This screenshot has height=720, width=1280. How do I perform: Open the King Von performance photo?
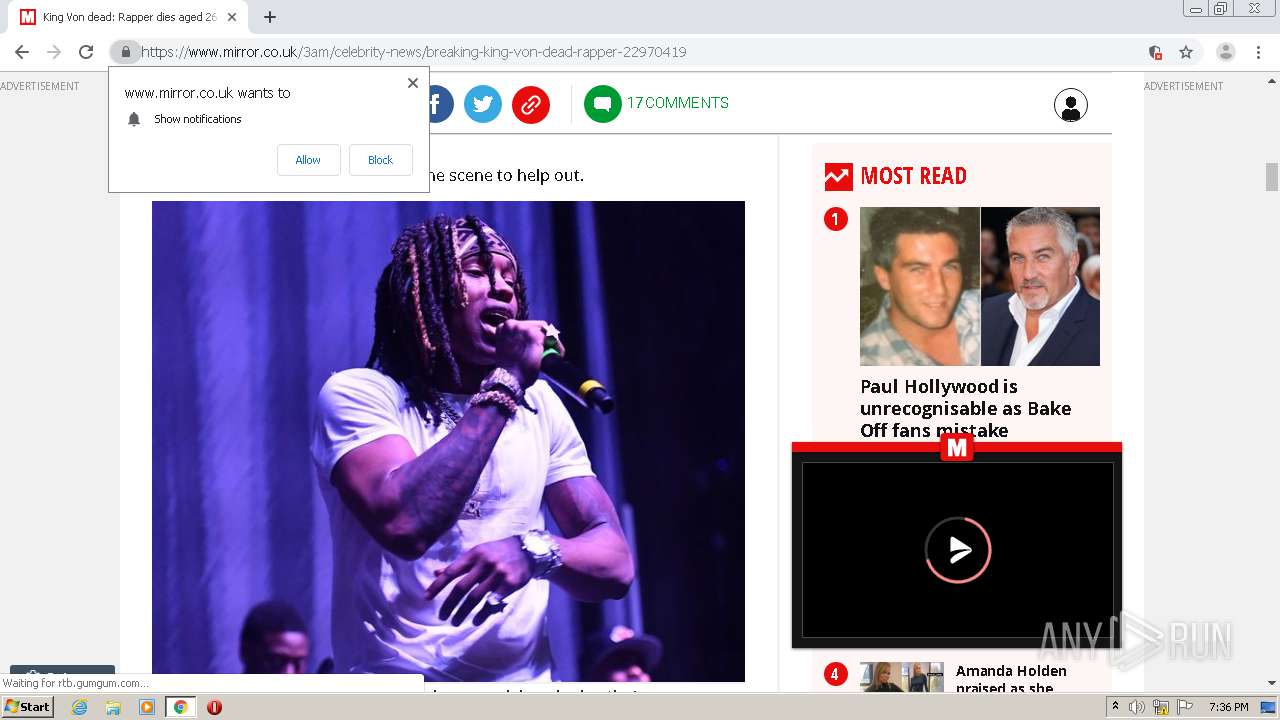[x=448, y=441]
